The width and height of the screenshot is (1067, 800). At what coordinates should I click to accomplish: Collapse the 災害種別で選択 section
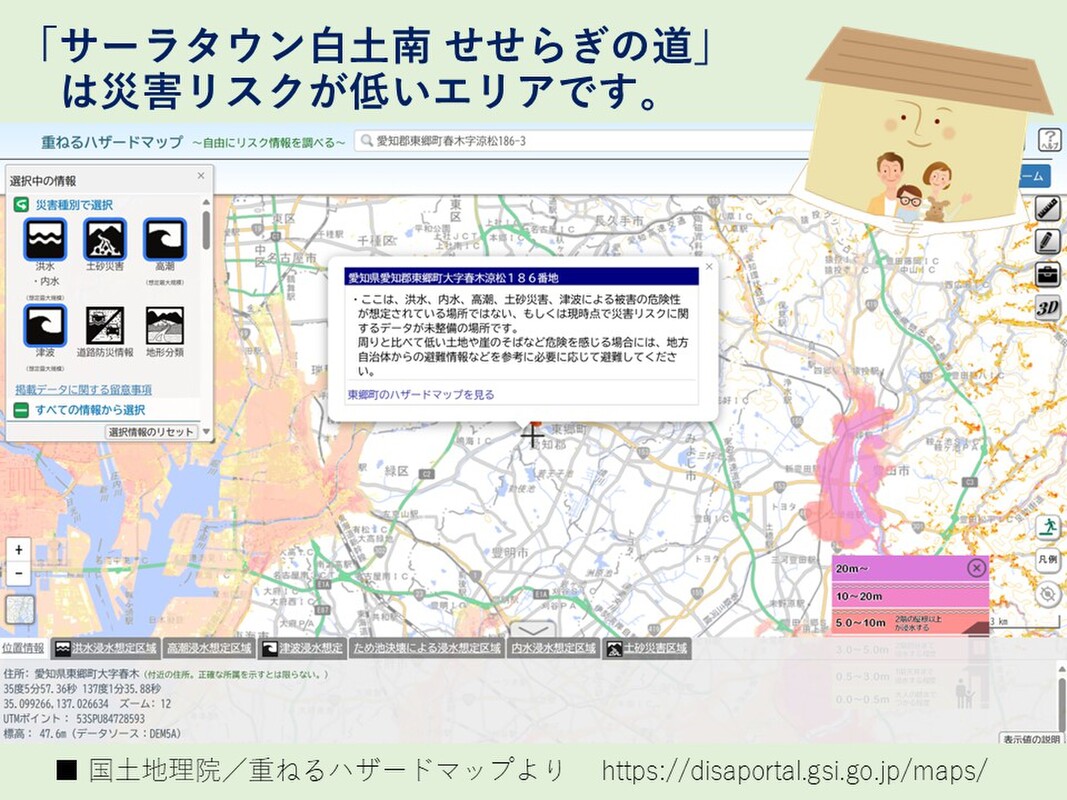click(20, 205)
